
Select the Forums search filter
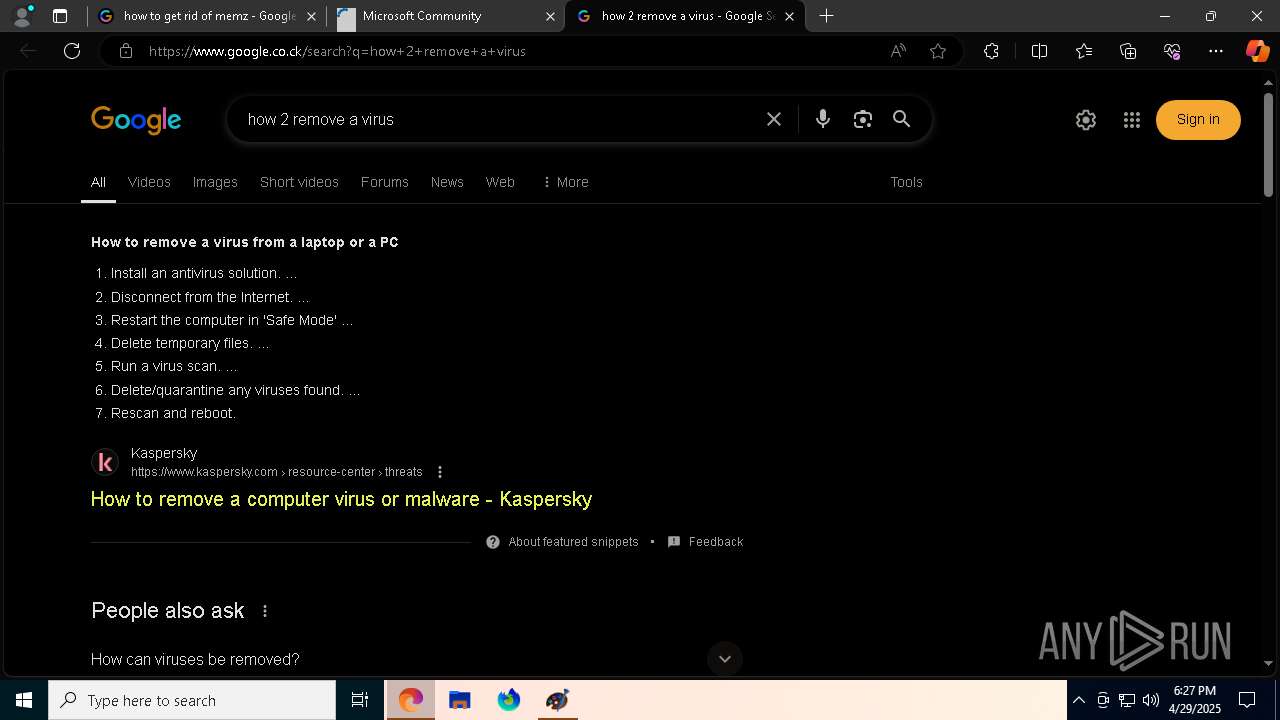(x=385, y=182)
